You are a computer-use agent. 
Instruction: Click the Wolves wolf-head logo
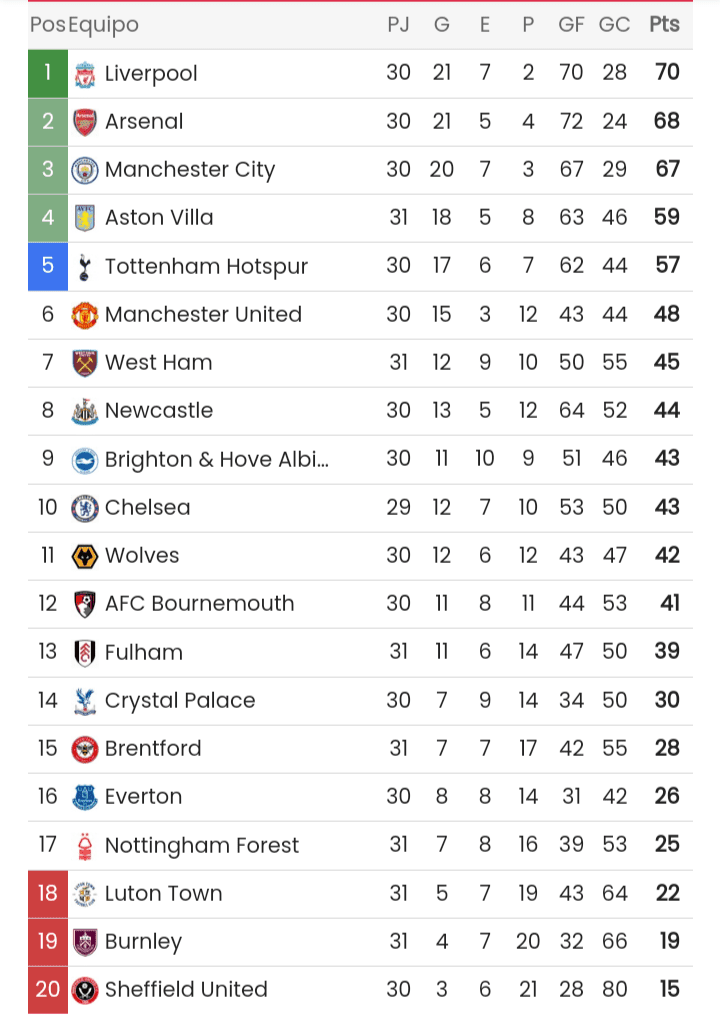[84, 556]
